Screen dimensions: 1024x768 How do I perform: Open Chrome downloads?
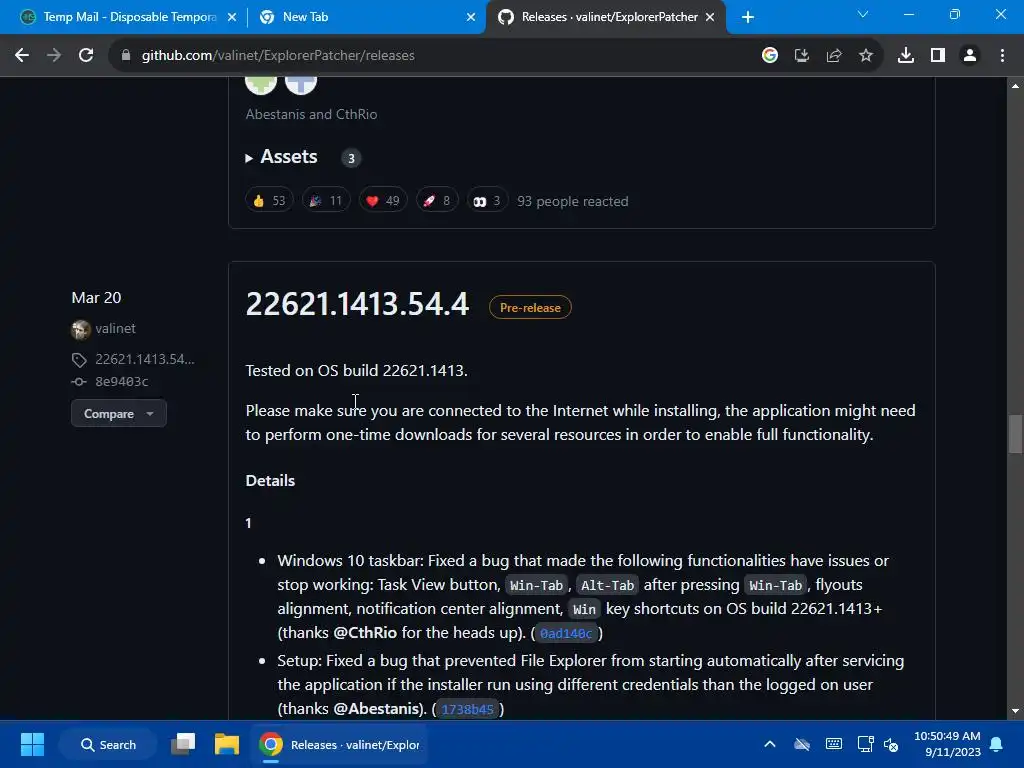tap(906, 56)
